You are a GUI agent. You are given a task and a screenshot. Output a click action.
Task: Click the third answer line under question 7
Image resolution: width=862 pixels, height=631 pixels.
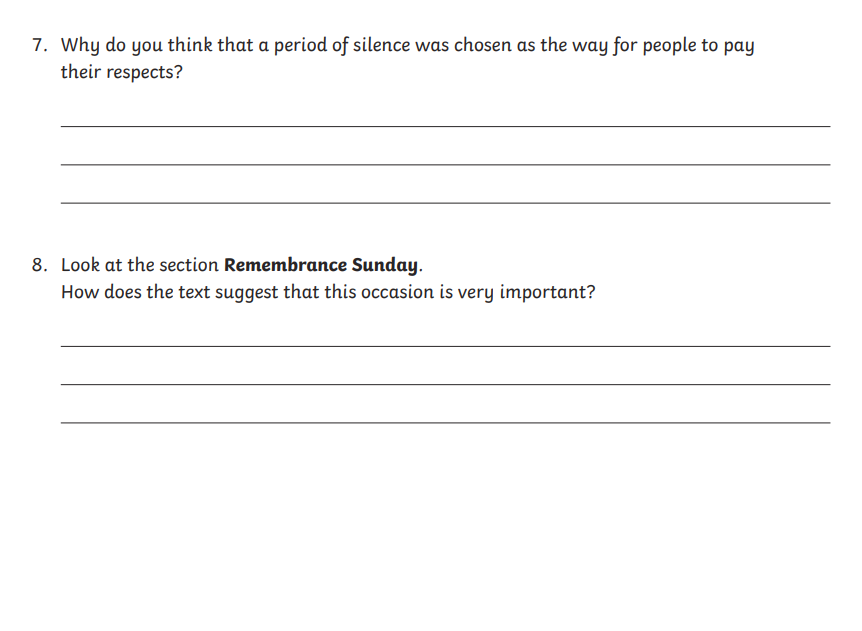(445, 203)
